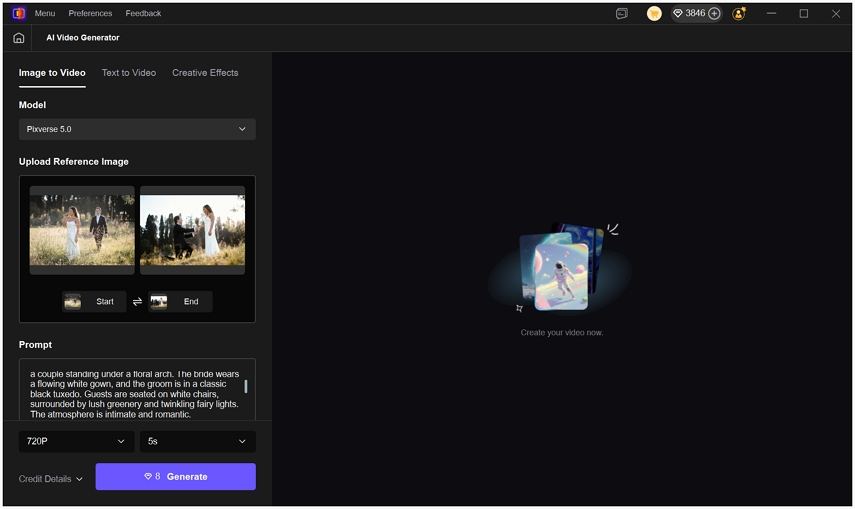
Task: Open the Preferences menu
Action: point(90,14)
